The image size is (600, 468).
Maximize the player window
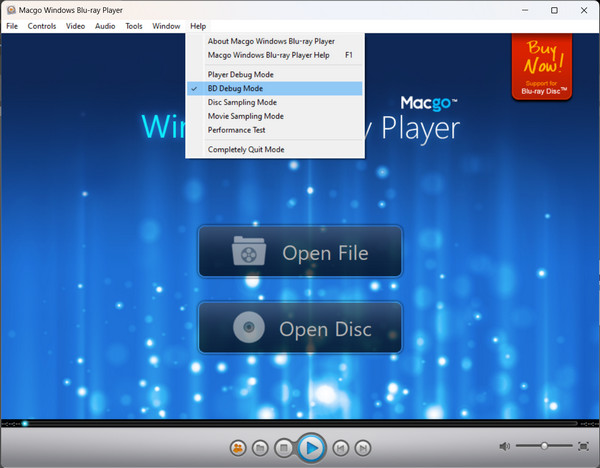click(x=554, y=10)
